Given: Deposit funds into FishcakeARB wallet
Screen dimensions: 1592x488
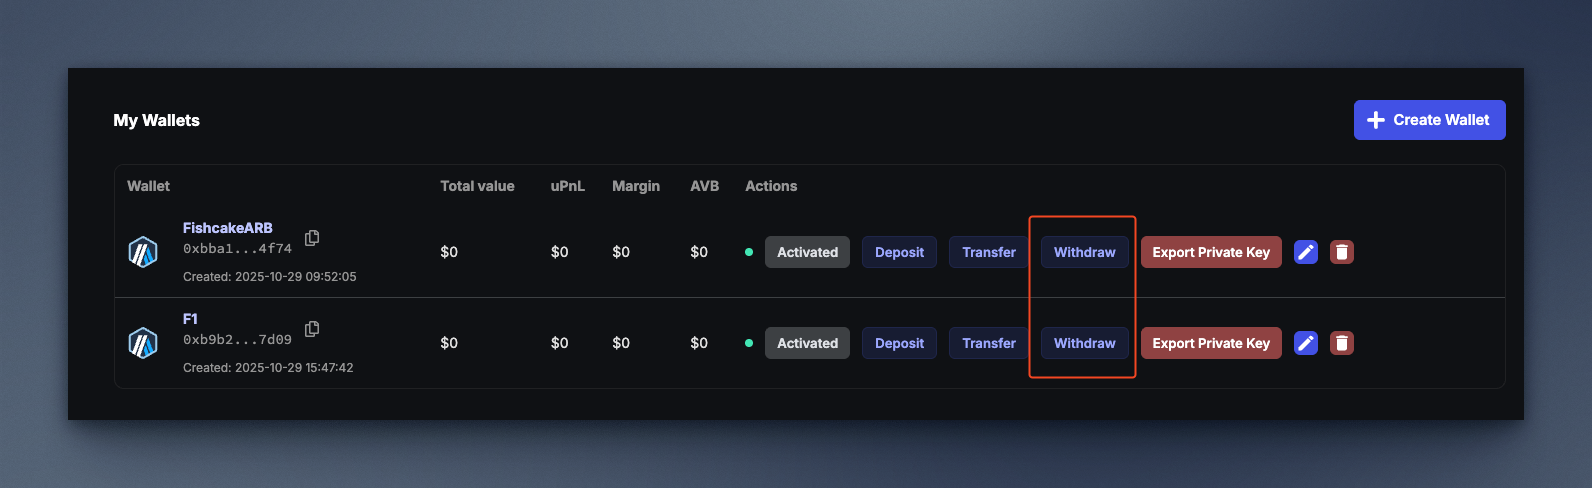Looking at the screenshot, I should coord(899,252).
